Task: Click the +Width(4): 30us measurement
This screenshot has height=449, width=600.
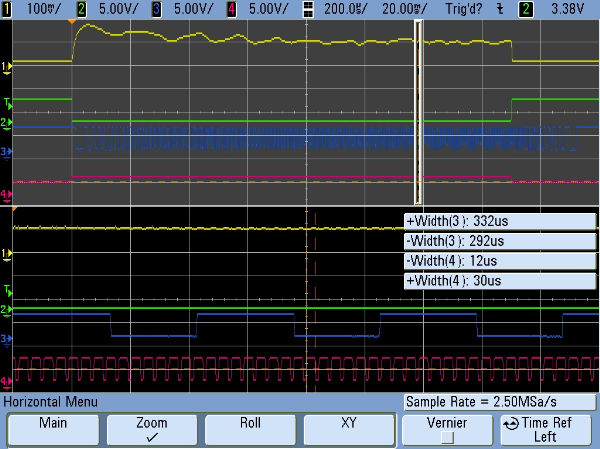Action: pyautogui.click(x=500, y=281)
